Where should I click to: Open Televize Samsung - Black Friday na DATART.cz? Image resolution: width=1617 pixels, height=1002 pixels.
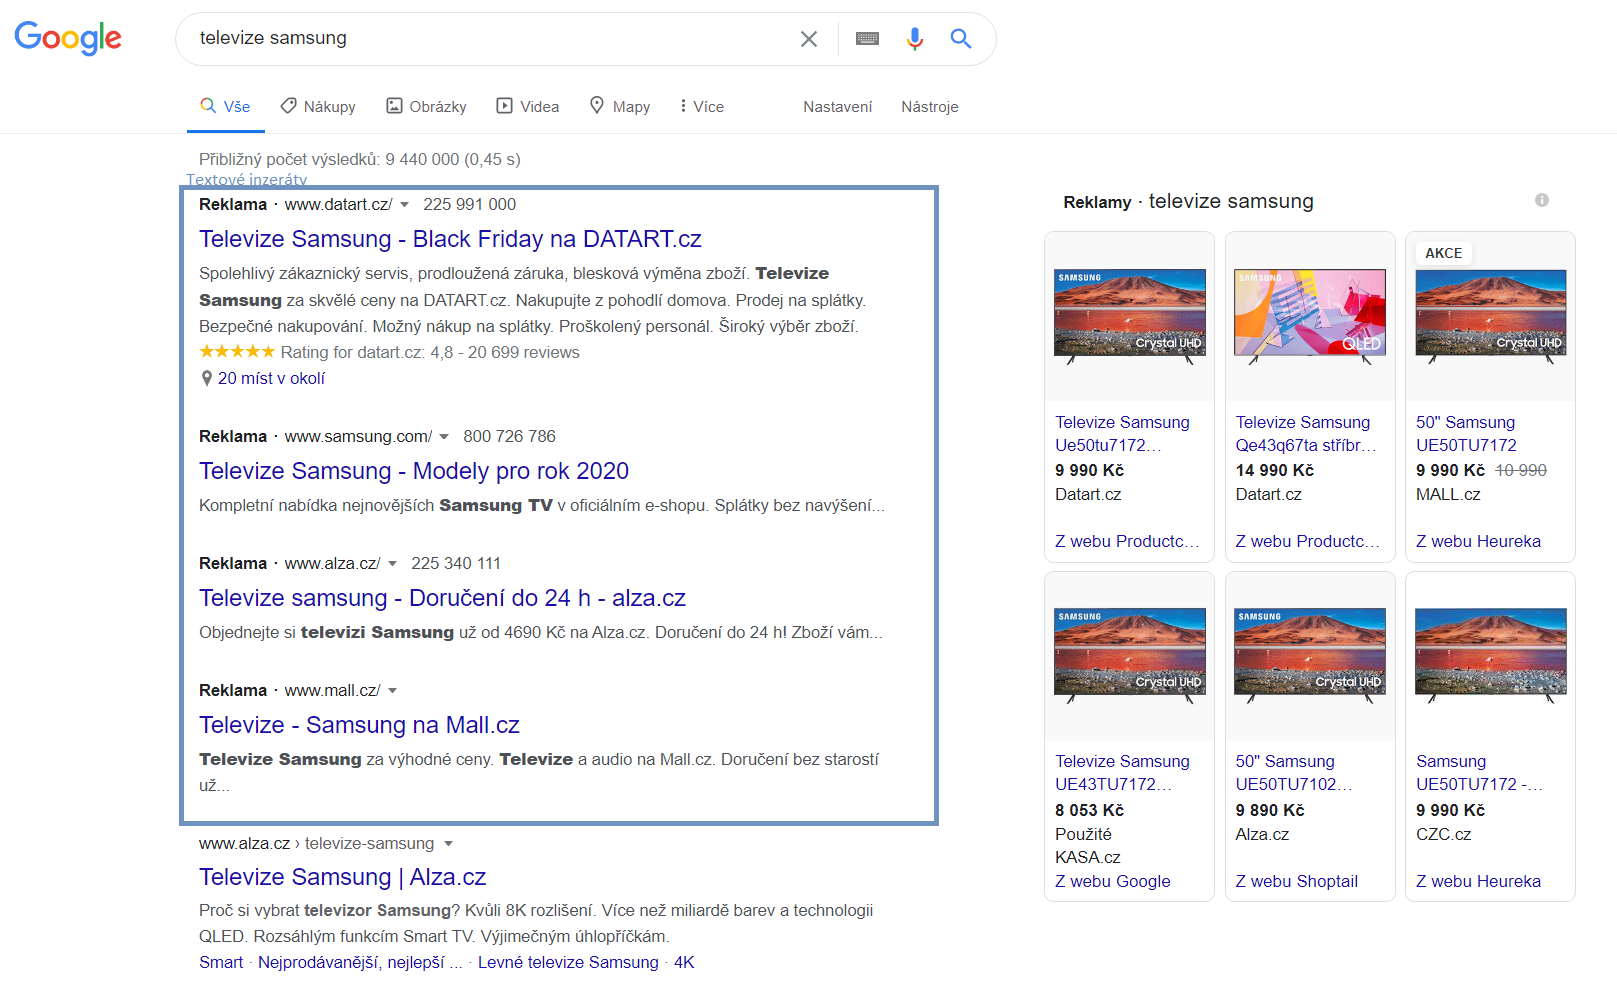coord(450,239)
